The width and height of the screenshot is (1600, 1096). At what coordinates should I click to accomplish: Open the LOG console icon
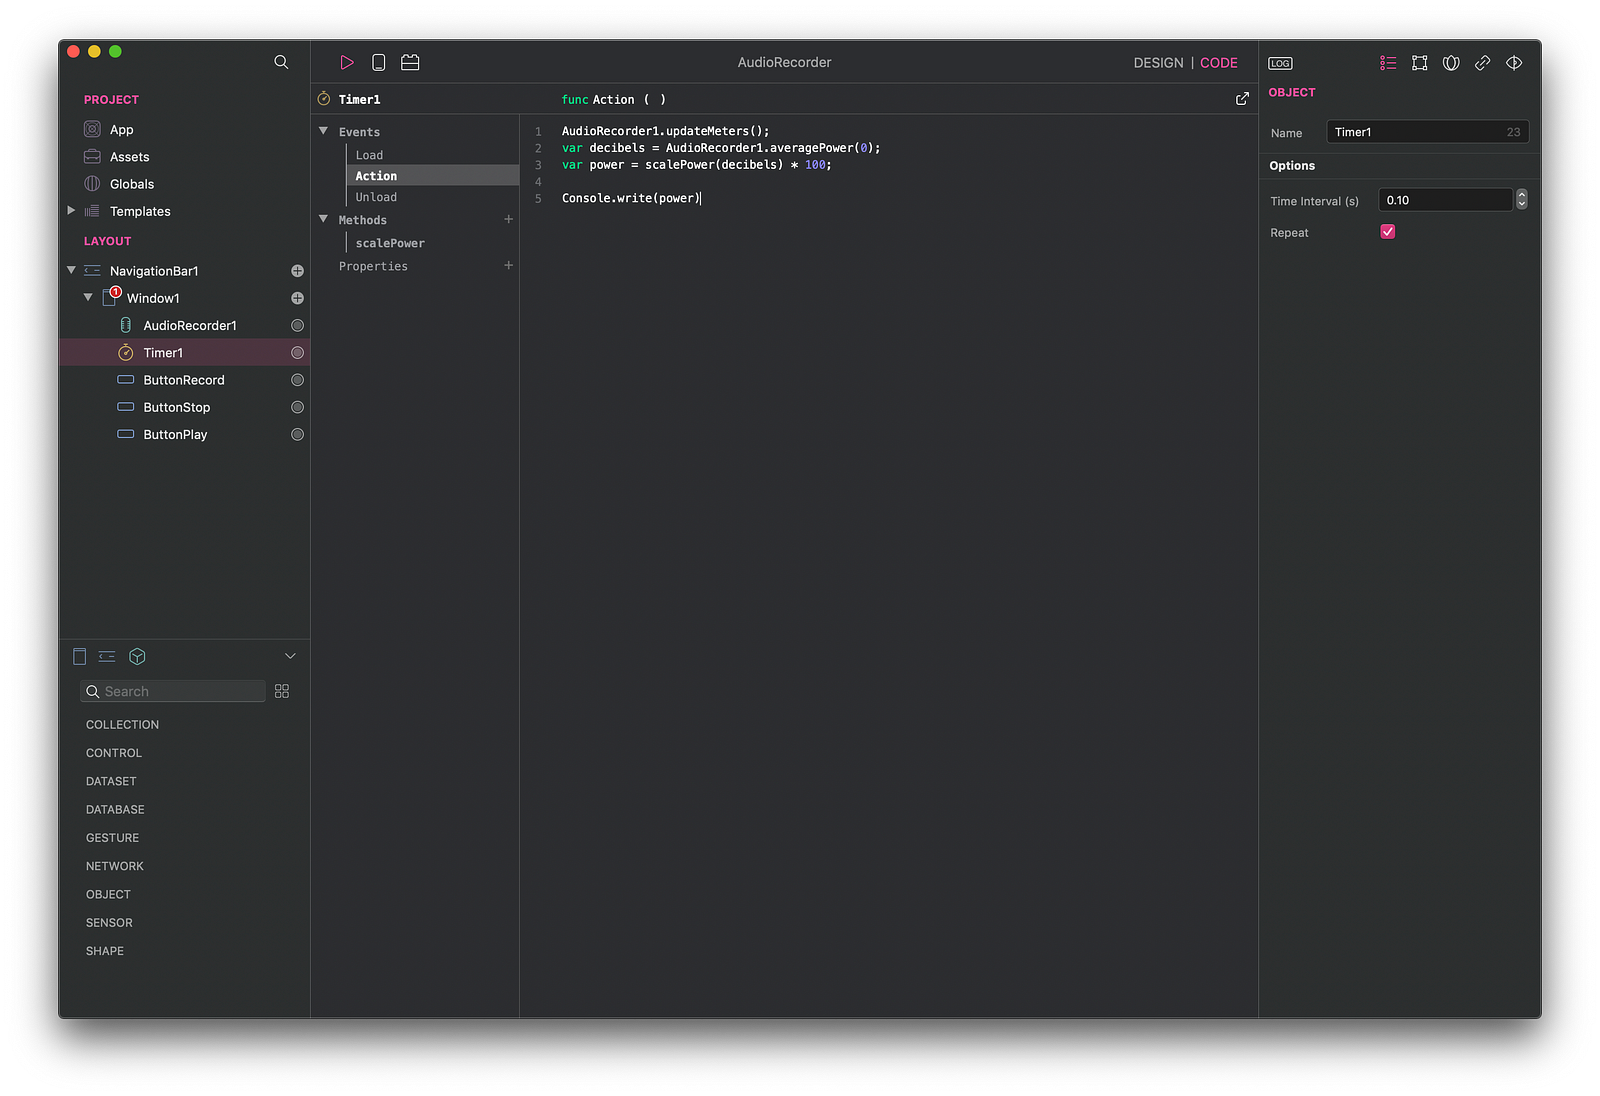[x=1280, y=63]
